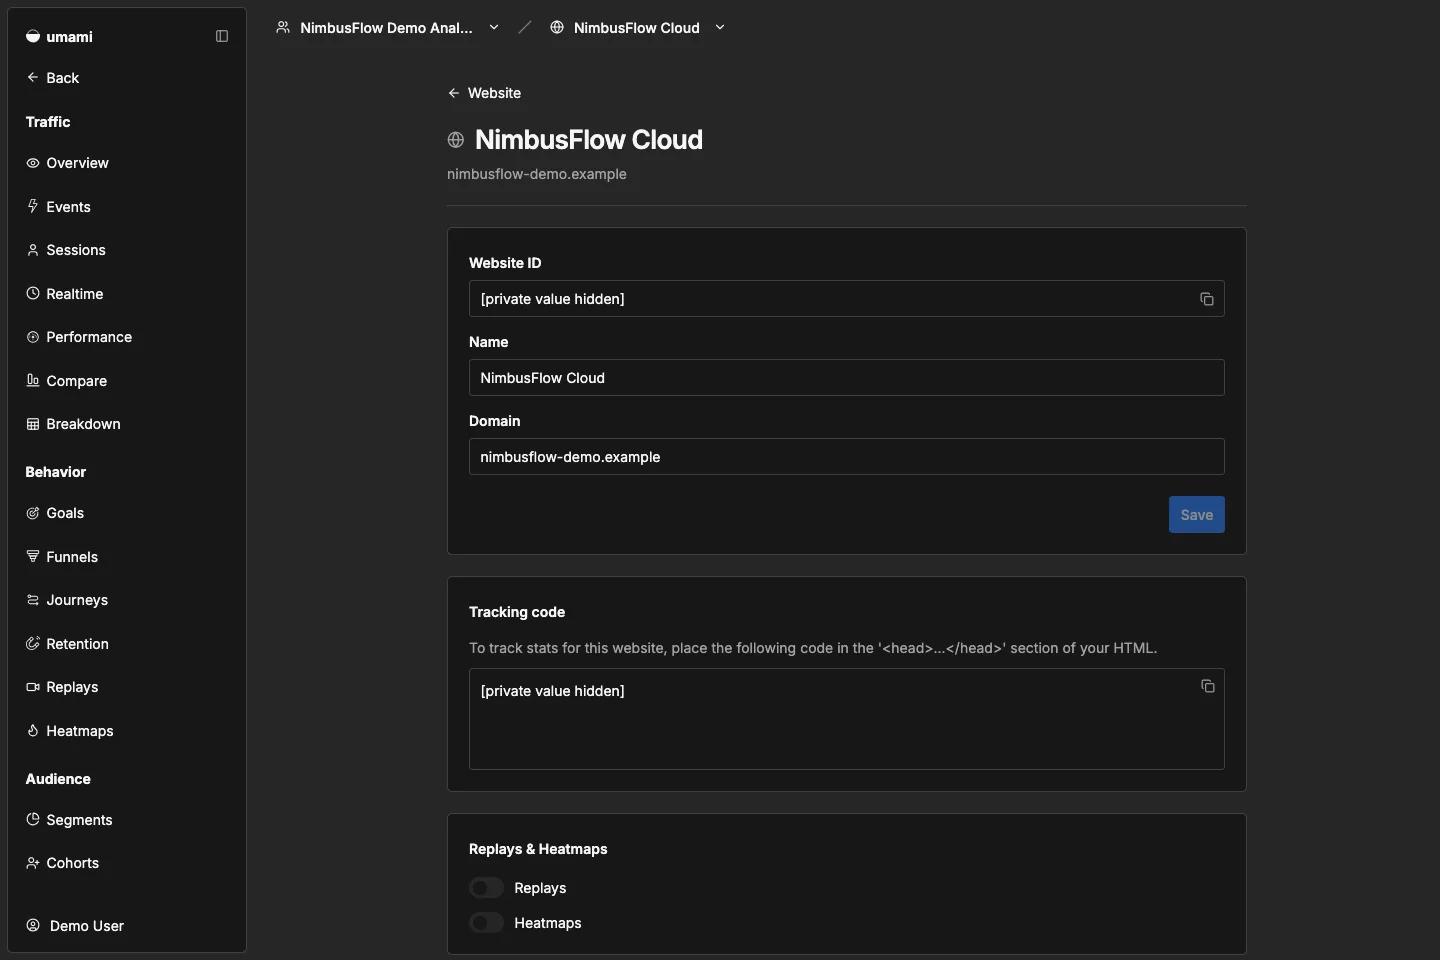Click the Retention cycle icon
1440x960 pixels.
pos(33,643)
